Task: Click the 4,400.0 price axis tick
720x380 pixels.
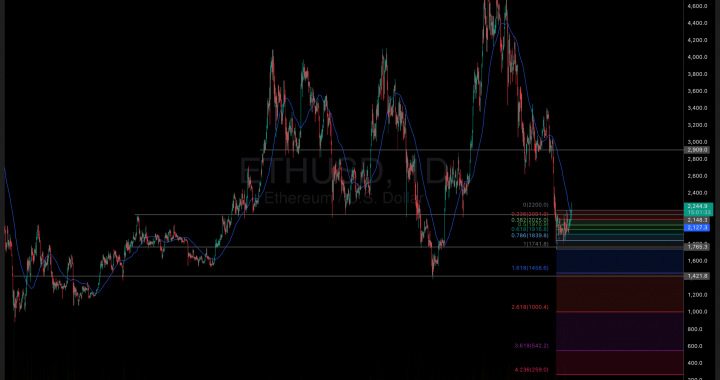Action: click(x=697, y=23)
